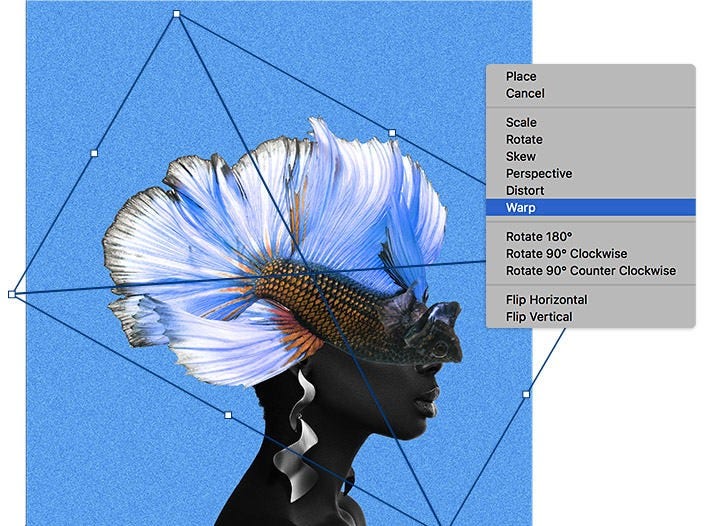This screenshot has width=720, height=526.
Task: Choose Rotate 180° from the menu
Action: point(591,236)
